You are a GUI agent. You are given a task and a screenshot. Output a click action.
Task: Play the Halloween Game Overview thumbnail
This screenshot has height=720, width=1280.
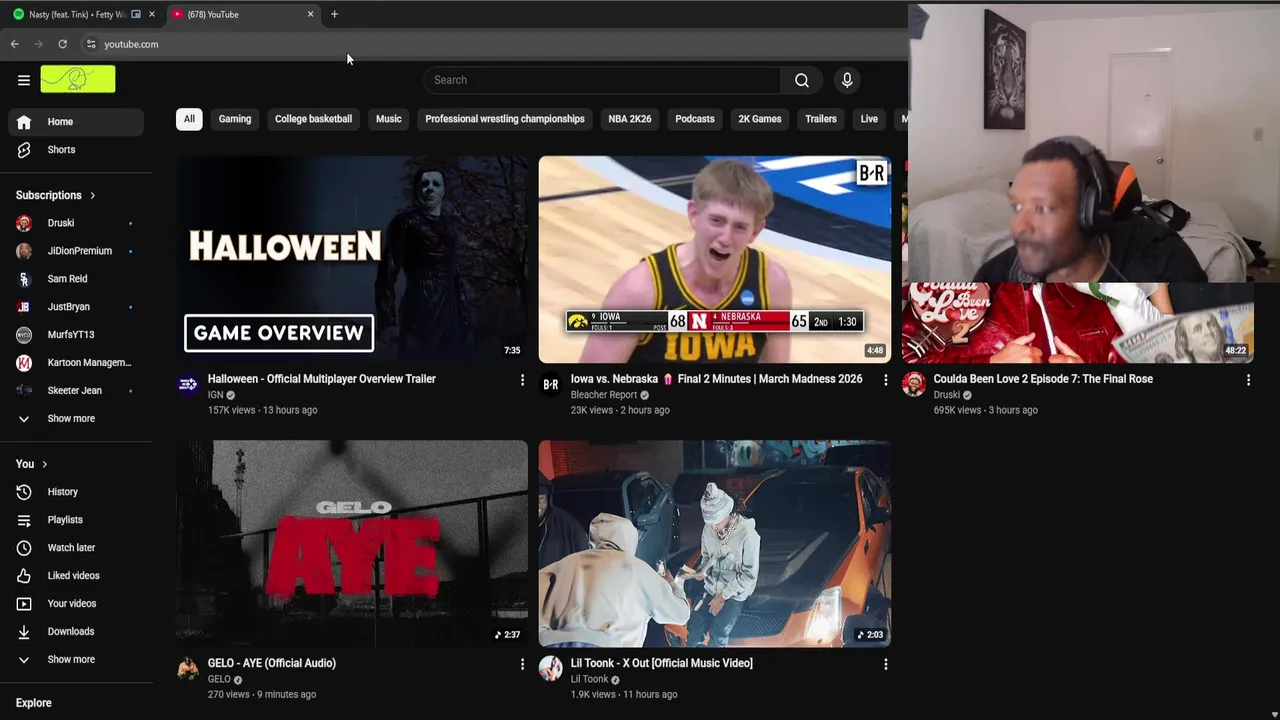point(352,259)
